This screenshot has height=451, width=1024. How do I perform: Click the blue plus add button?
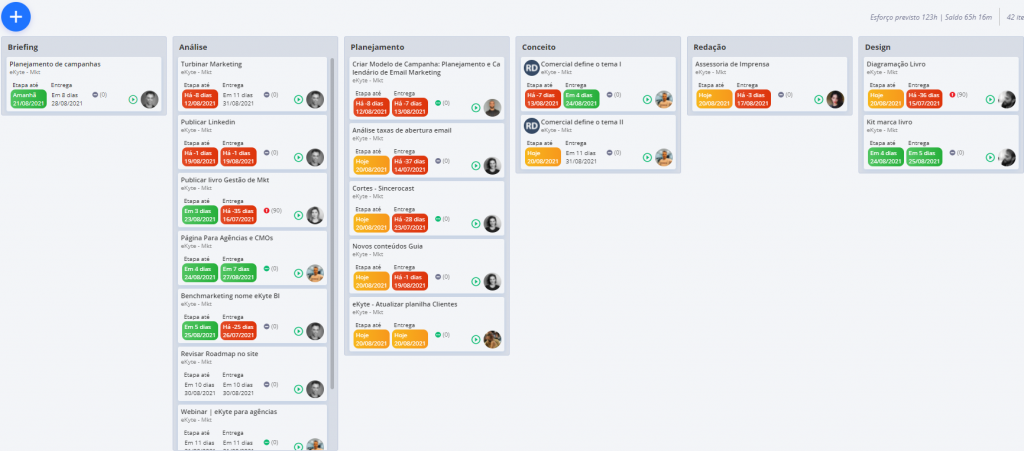click(x=16, y=17)
